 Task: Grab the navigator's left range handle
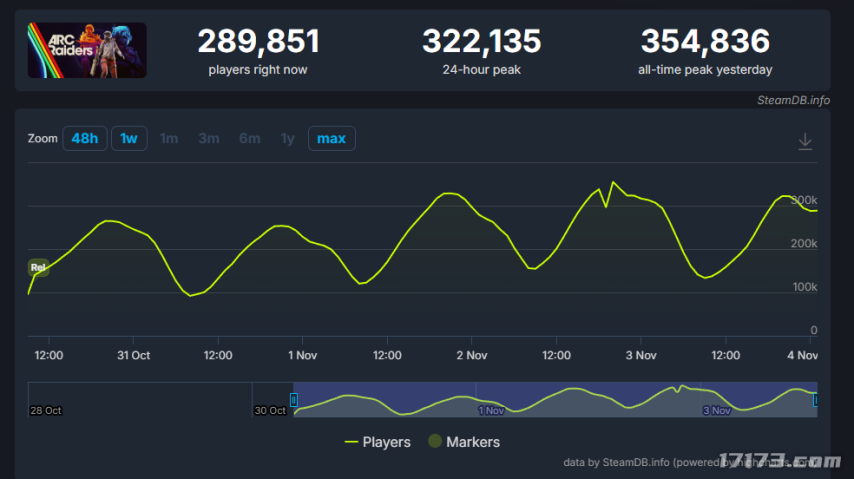click(293, 400)
